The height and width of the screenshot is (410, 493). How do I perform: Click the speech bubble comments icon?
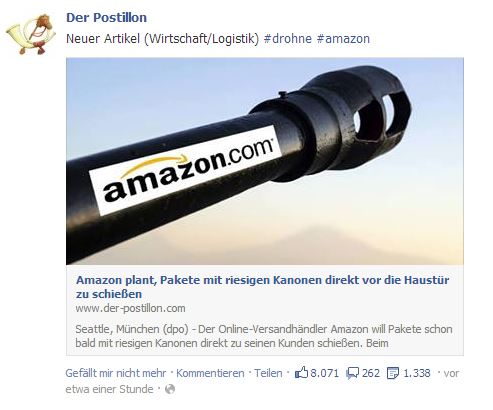click(x=353, y=373)
